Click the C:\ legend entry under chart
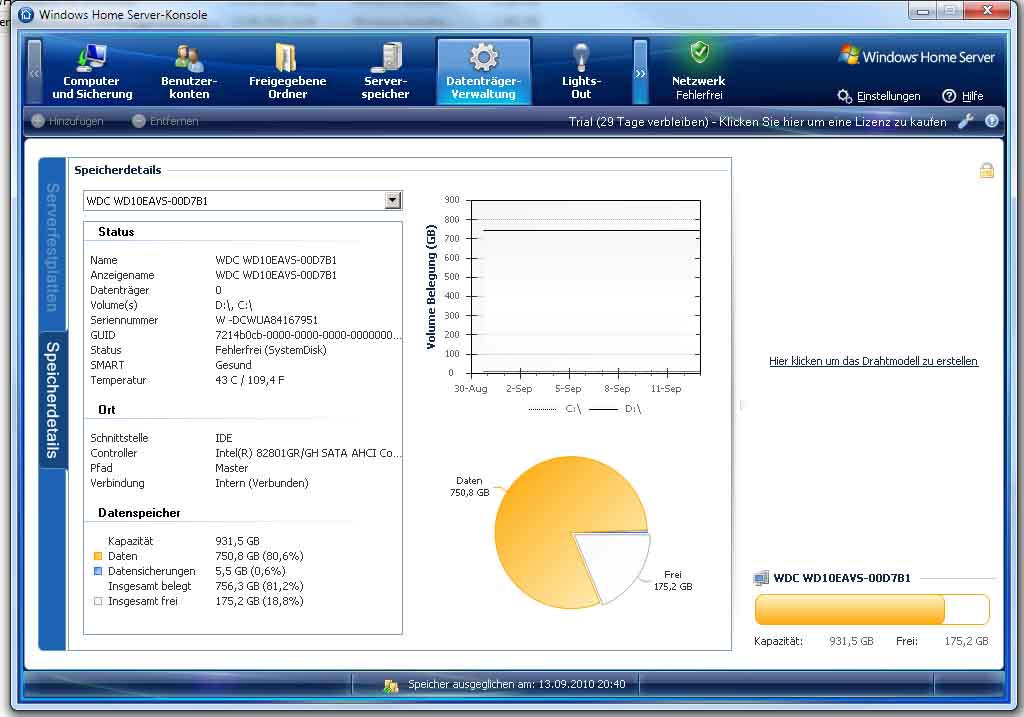Image resolution: width=1024 pixels, height=717 pixels. [x=554, y=409]
